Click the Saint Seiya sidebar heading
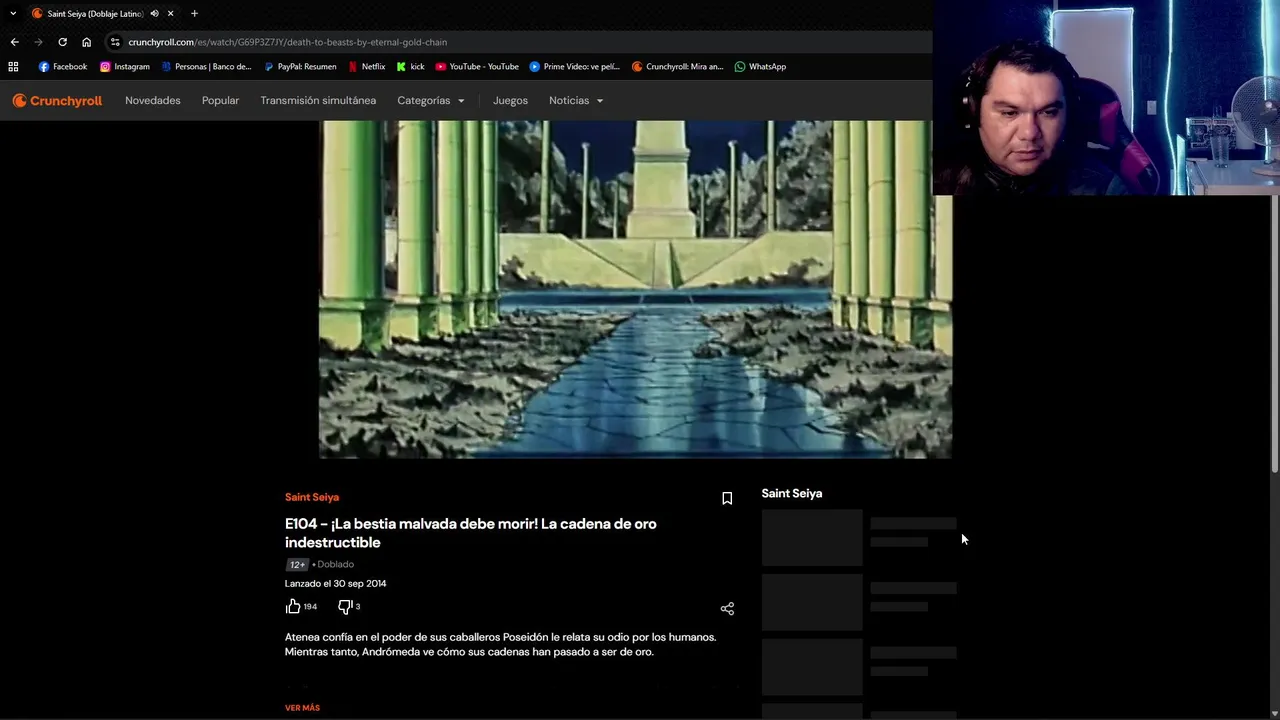Screen dimensions: 1280x720 click(792, 493)
